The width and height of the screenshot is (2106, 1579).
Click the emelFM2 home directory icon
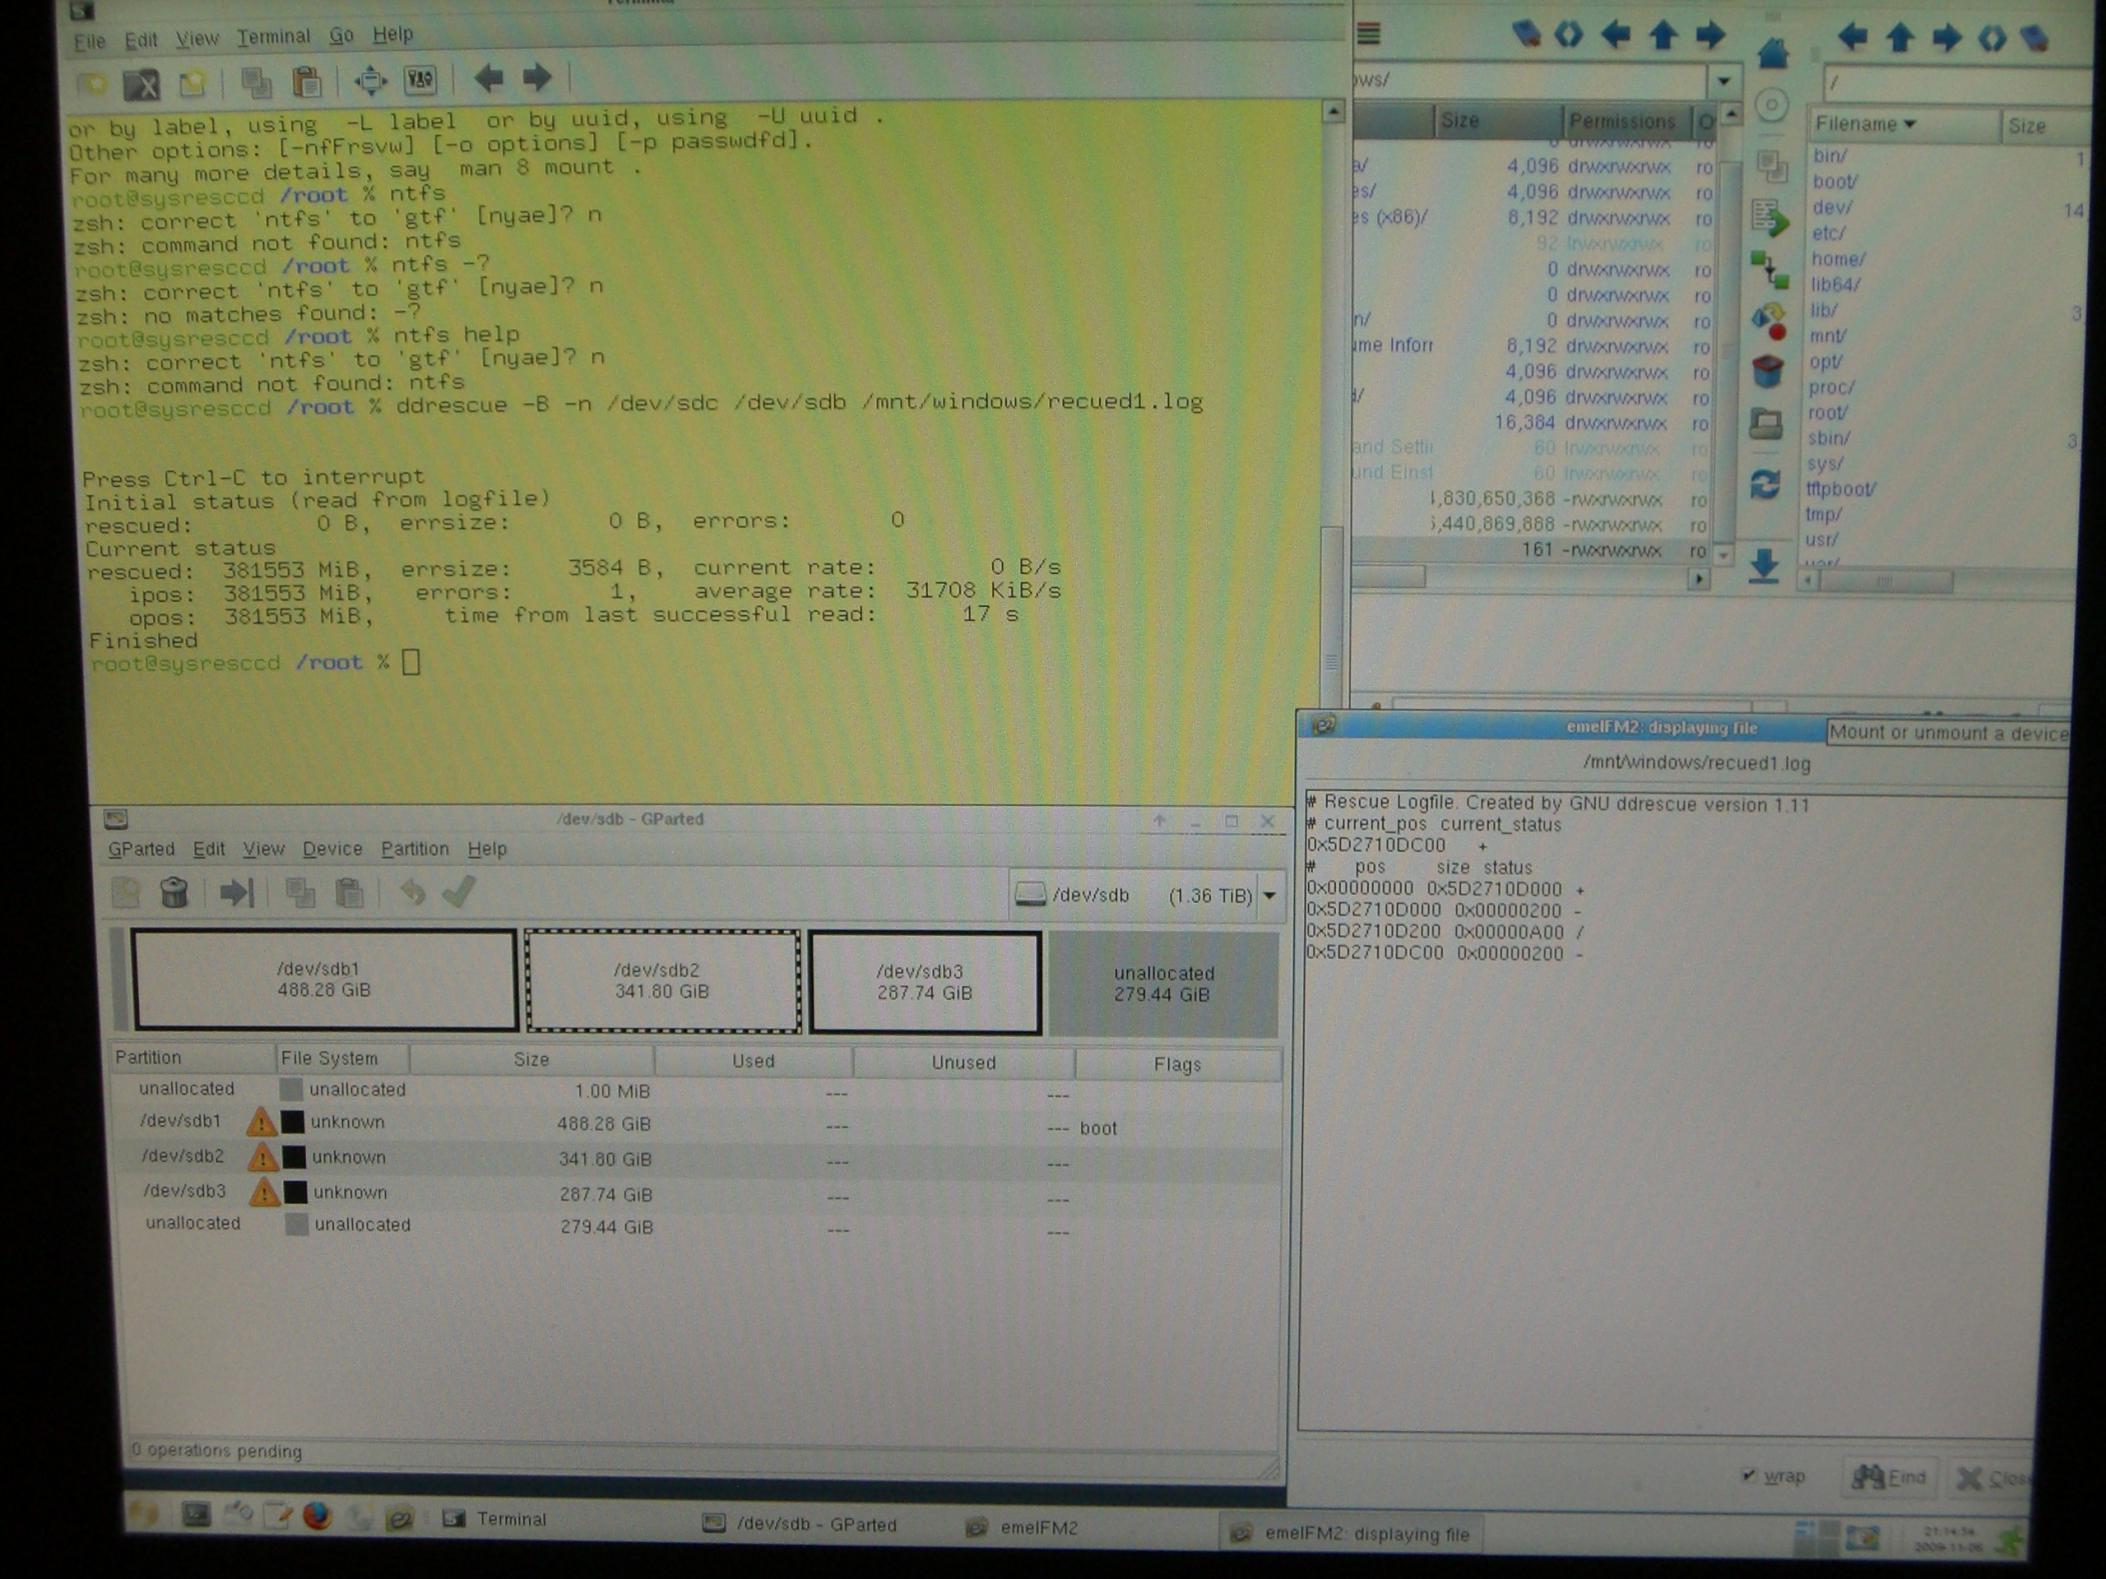coord(1773,52)
